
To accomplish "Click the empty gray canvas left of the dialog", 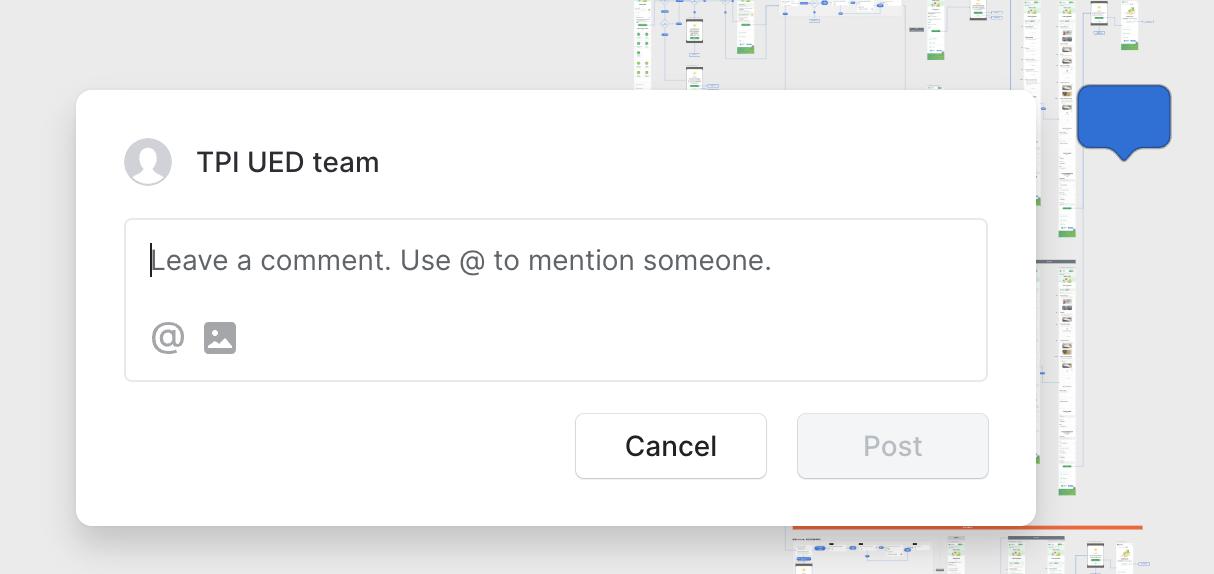I will (38, 300).
